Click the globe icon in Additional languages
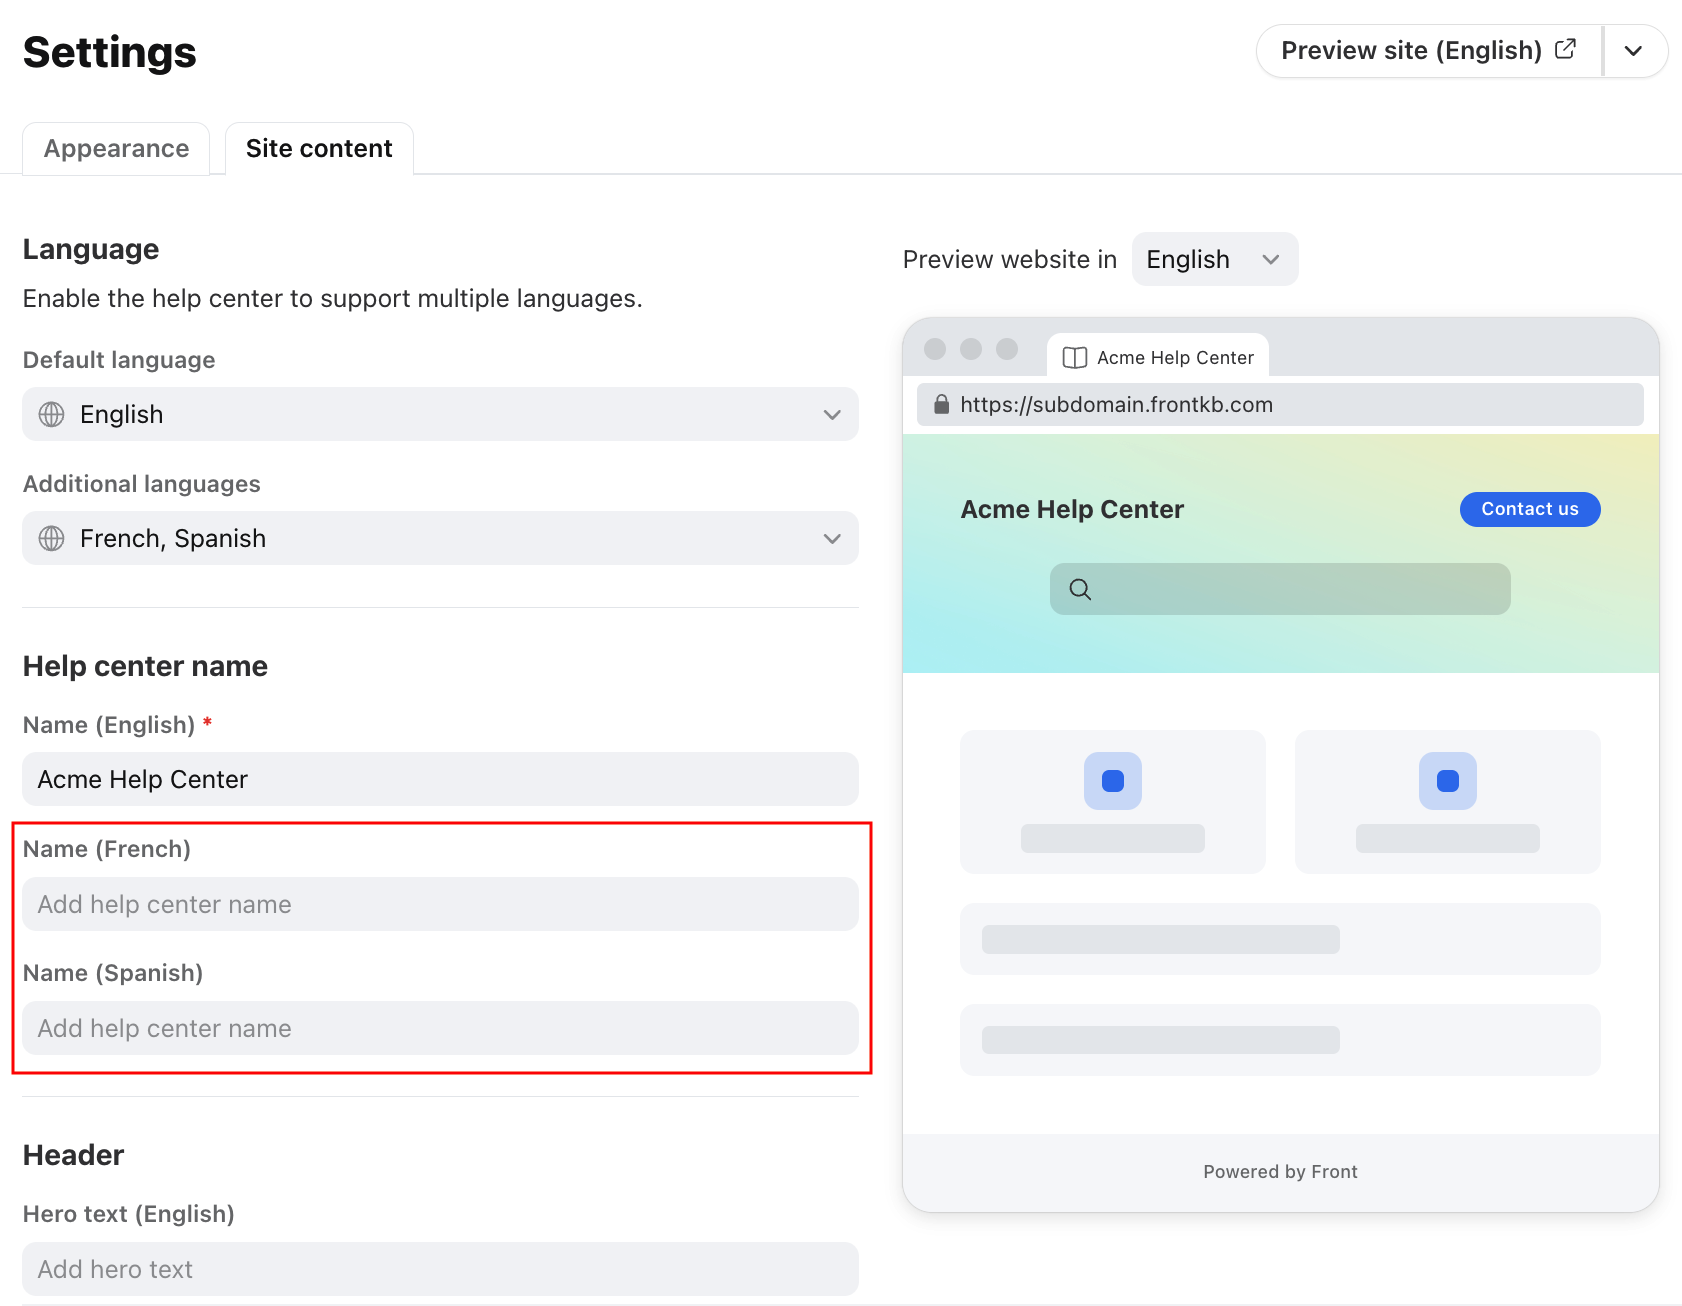 (x=51, y=538)
